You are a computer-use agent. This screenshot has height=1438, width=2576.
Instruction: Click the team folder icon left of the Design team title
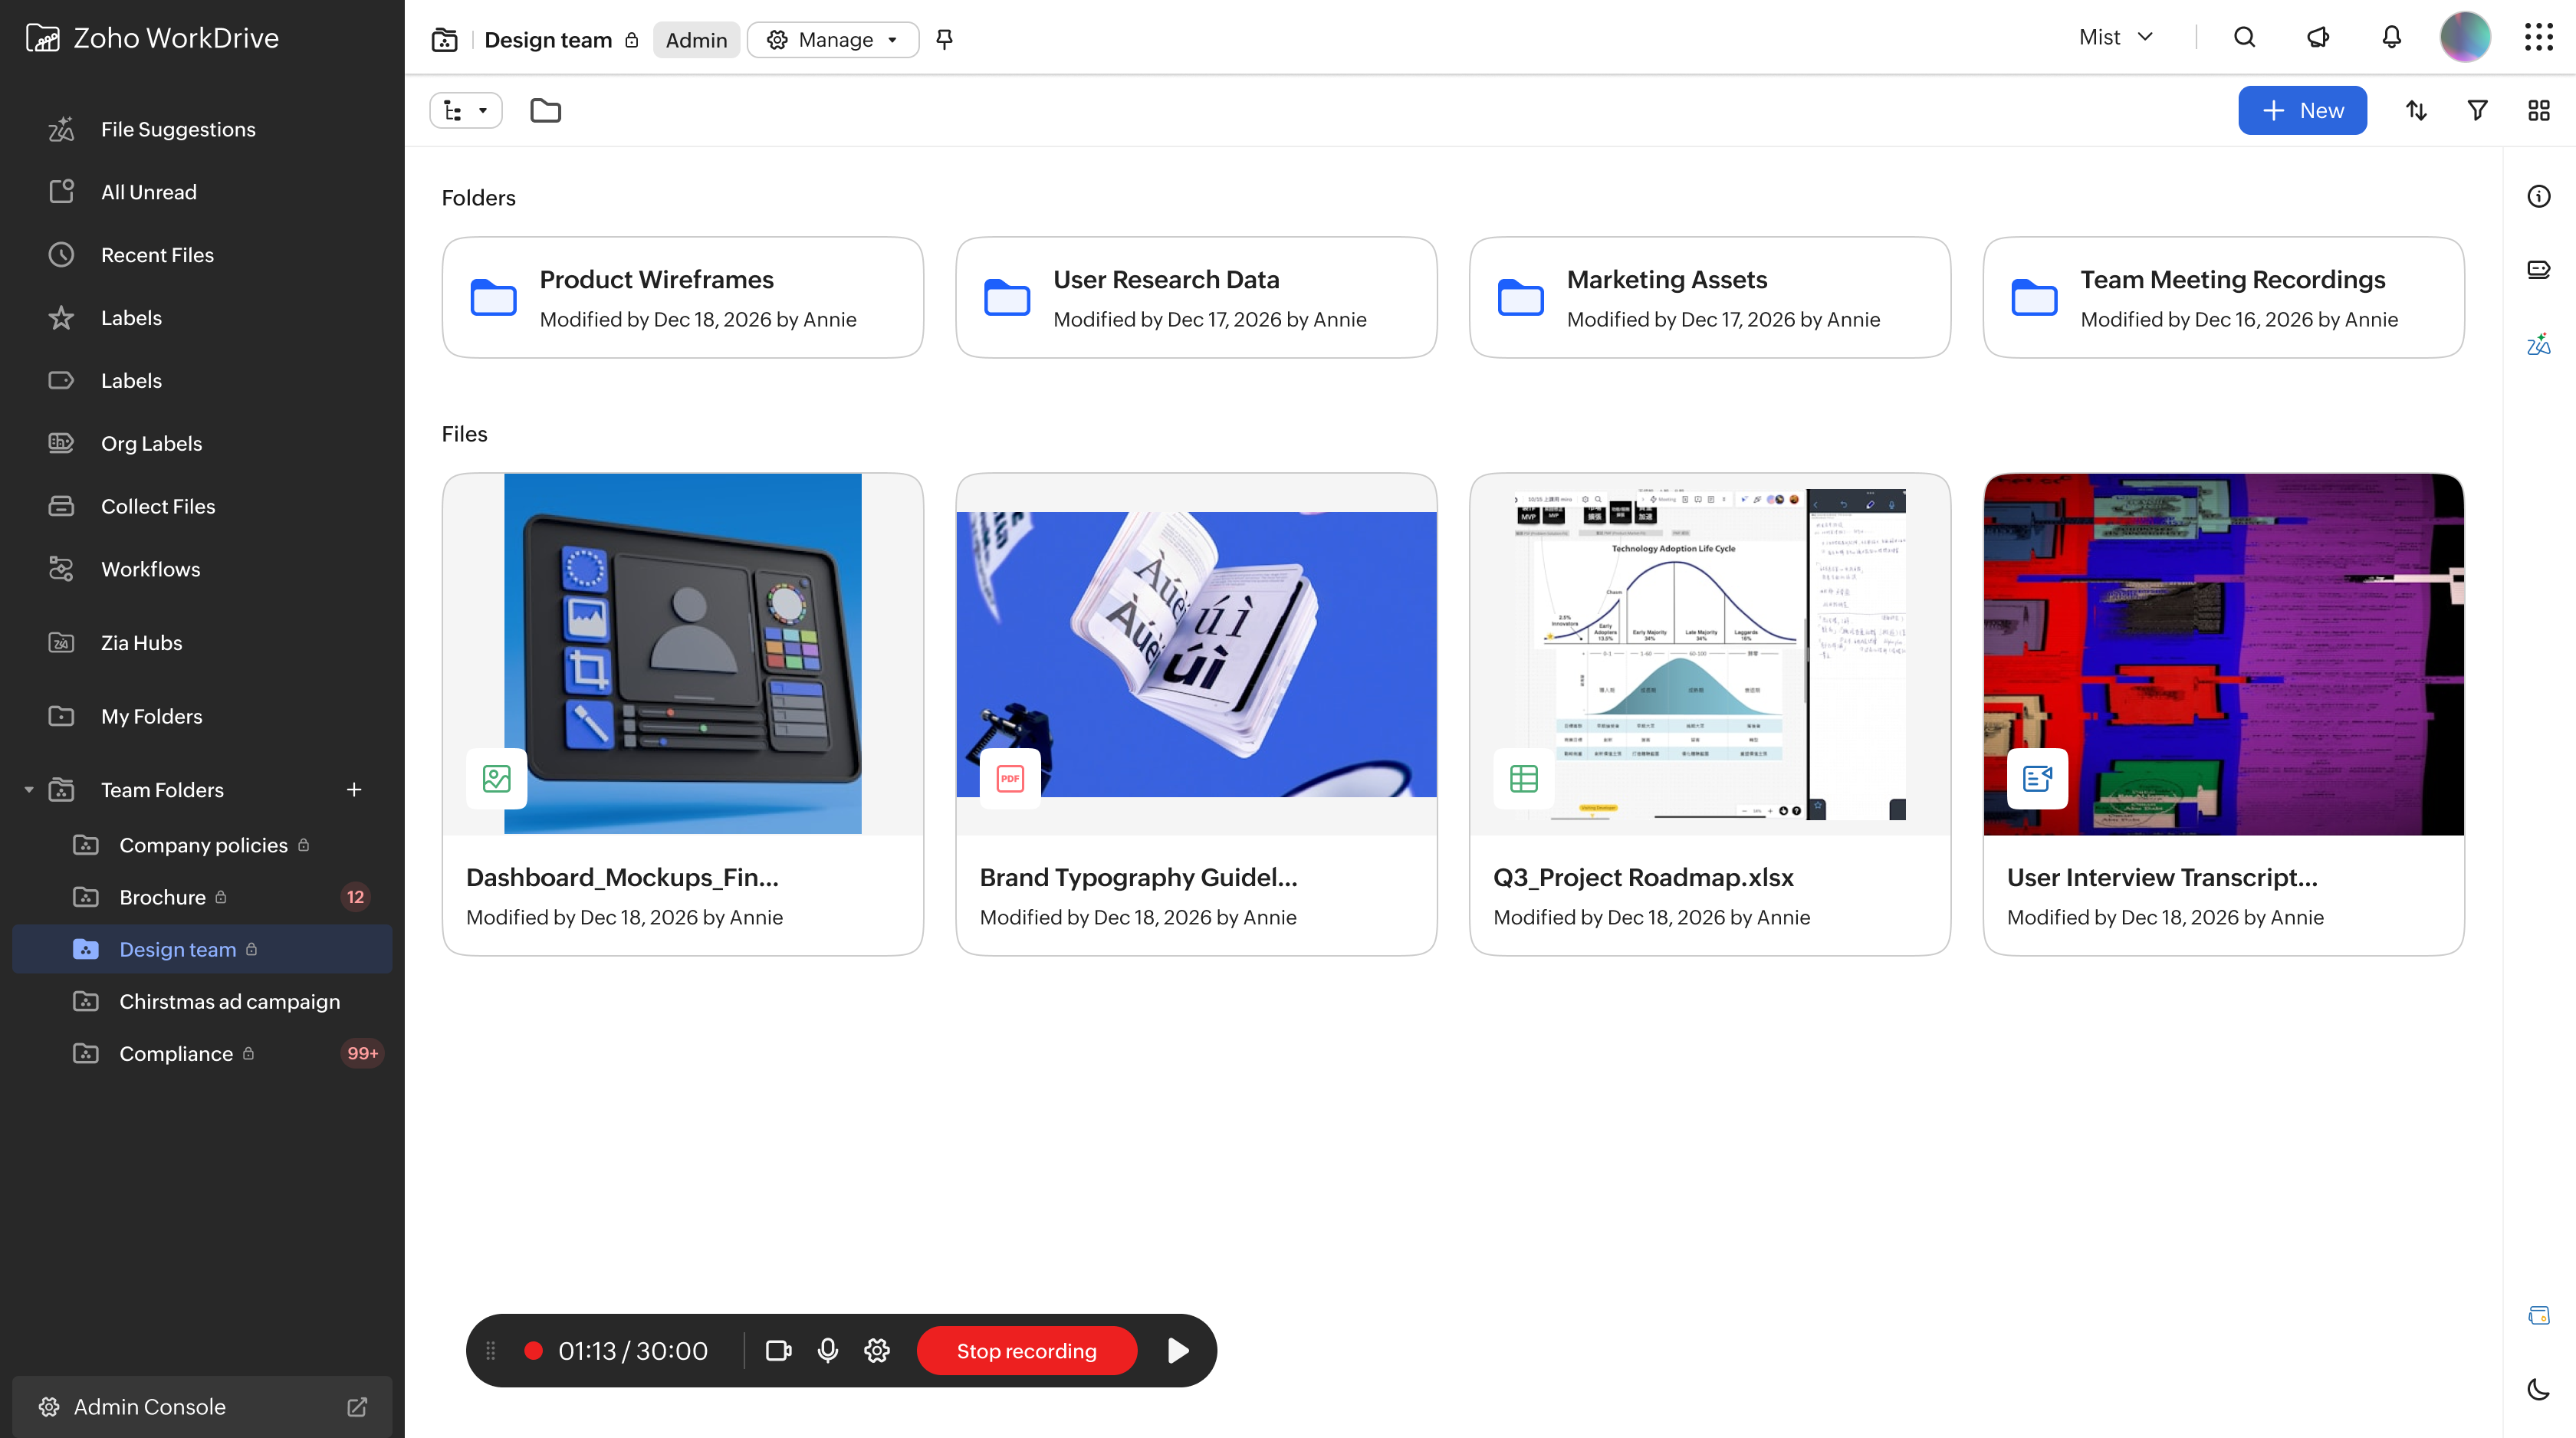tap(444, 39)
